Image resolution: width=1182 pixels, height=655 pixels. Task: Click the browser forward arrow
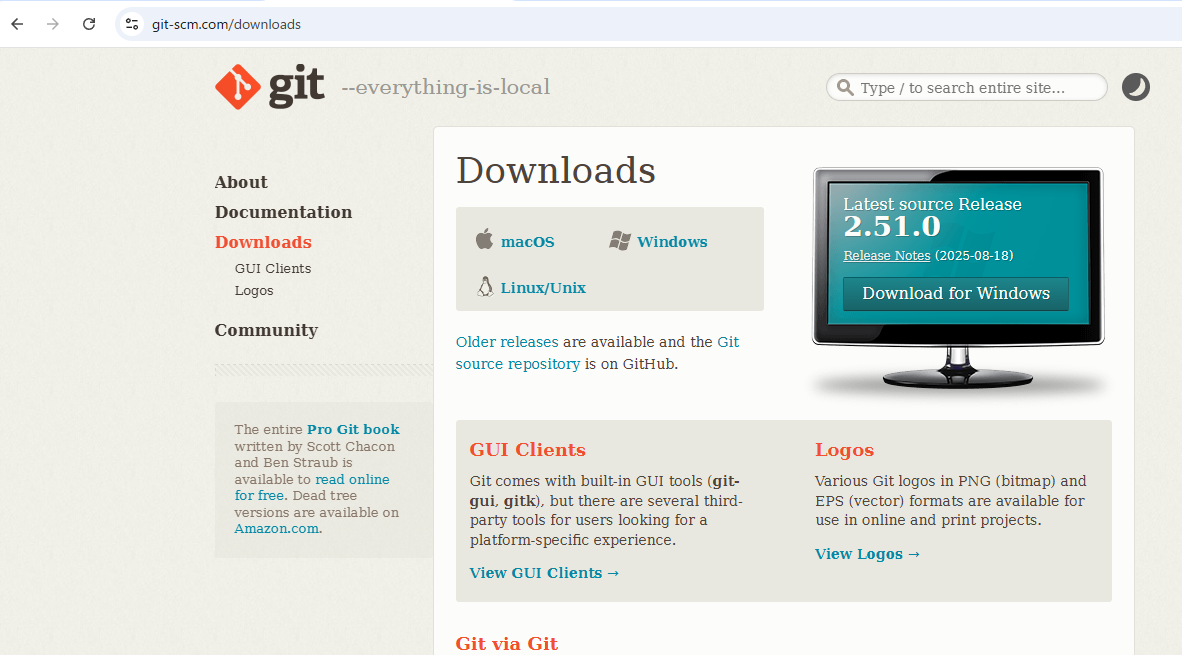coord(53,24)
